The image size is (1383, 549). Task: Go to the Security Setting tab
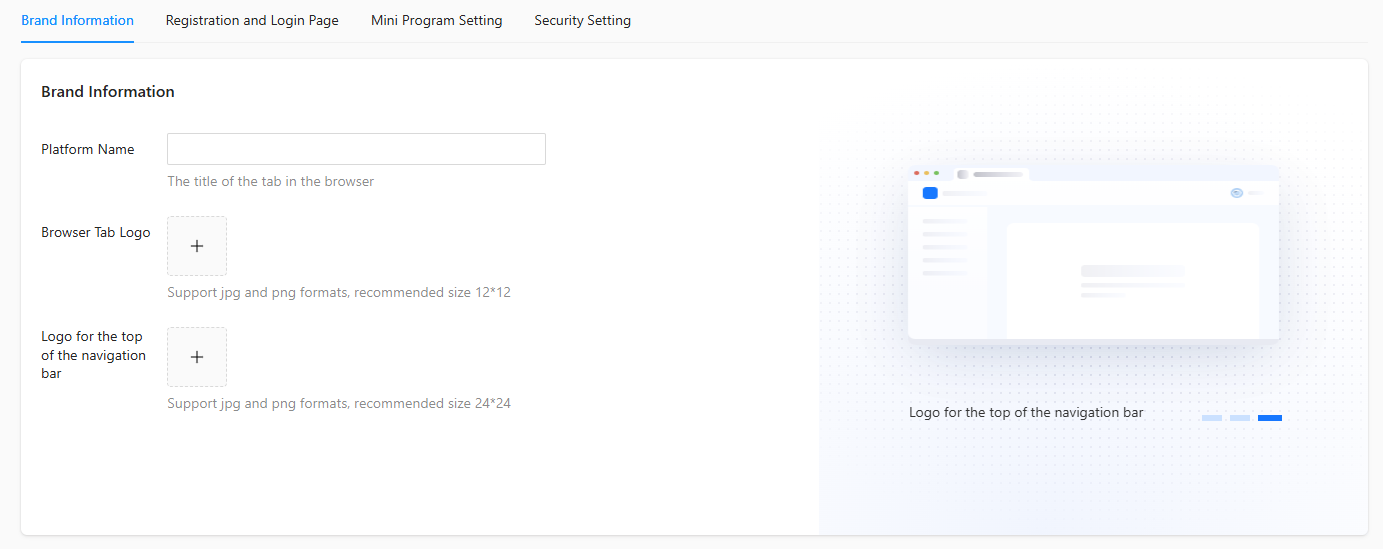(x=582, y=20)
